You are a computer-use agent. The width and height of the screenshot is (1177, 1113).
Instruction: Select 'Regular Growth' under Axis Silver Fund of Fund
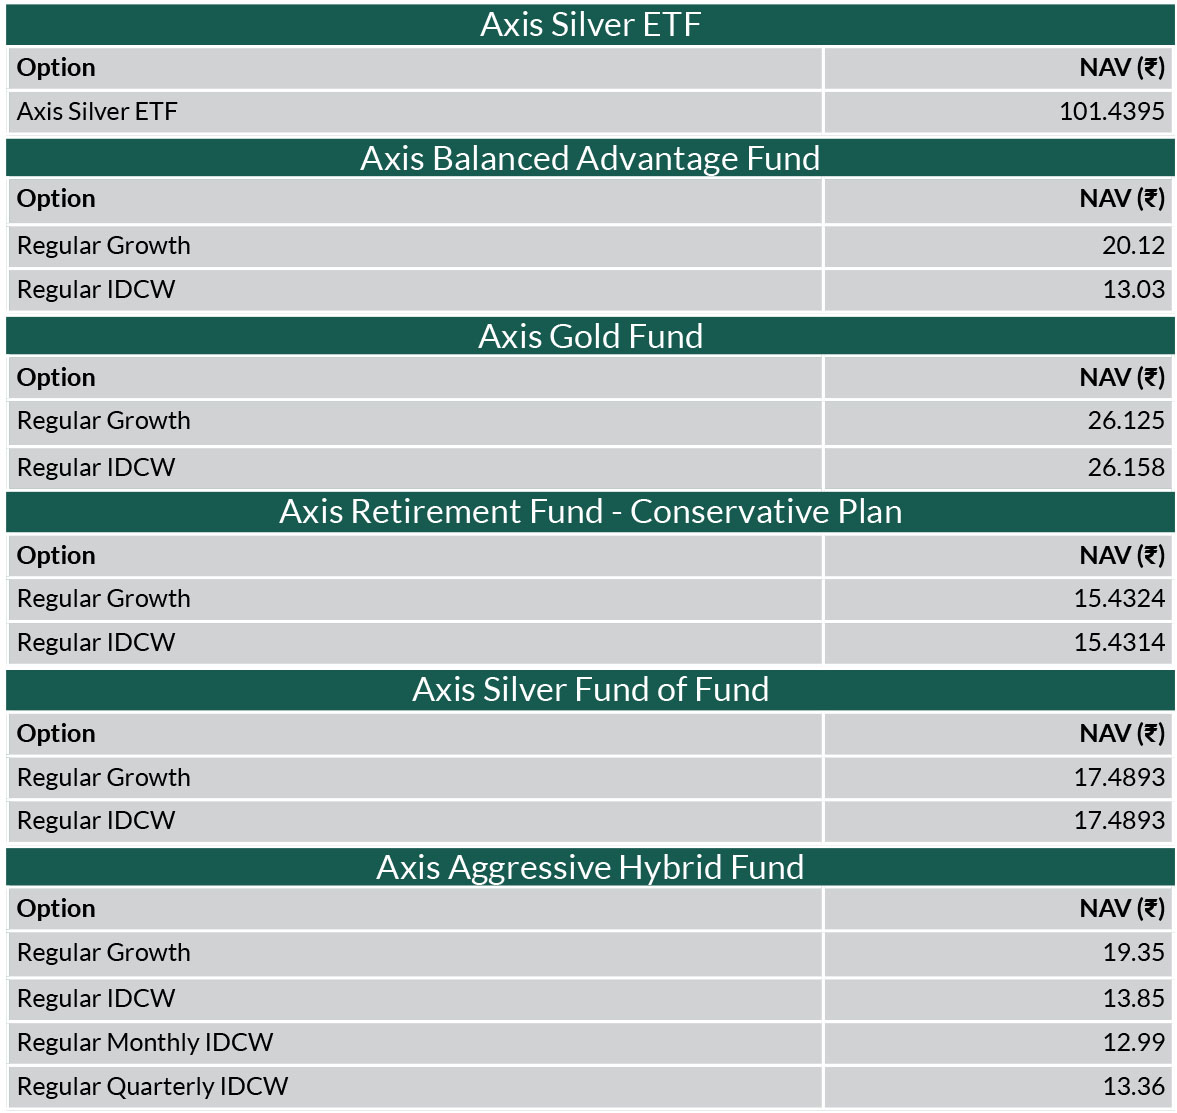click(104, 778)
